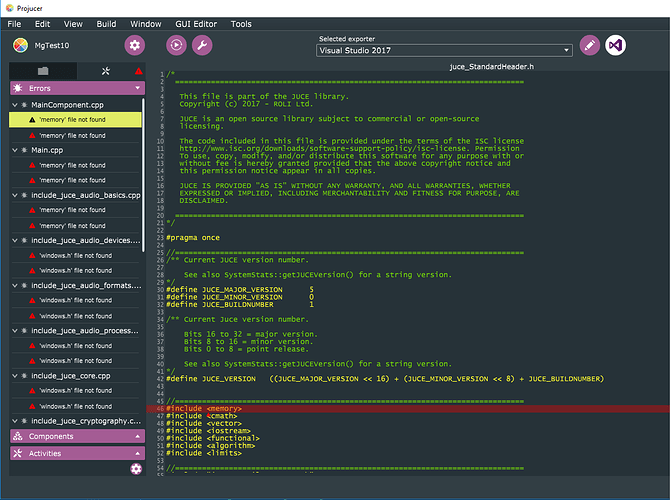Collapse the Errors panel

pyautogui.click(x=75, y=88)
